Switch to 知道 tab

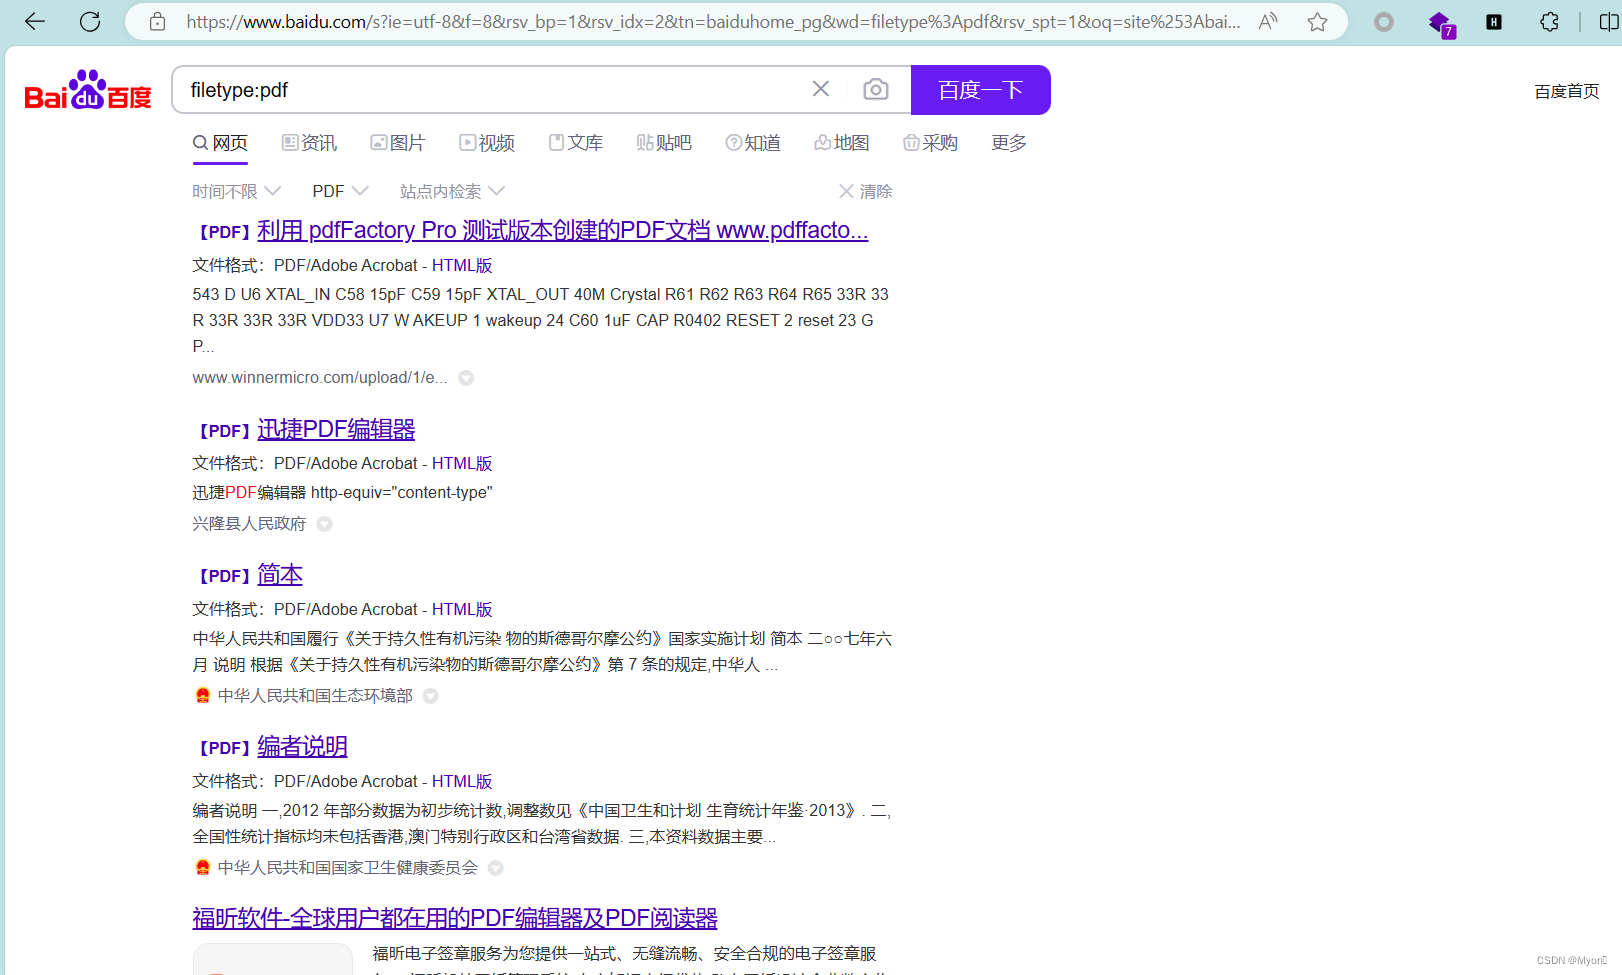(753, 143)
